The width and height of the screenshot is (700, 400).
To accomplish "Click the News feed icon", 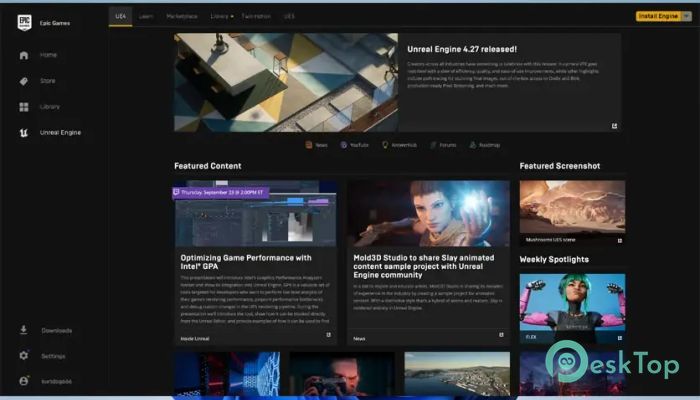I will pyautogui.click(x=308, y=145).
